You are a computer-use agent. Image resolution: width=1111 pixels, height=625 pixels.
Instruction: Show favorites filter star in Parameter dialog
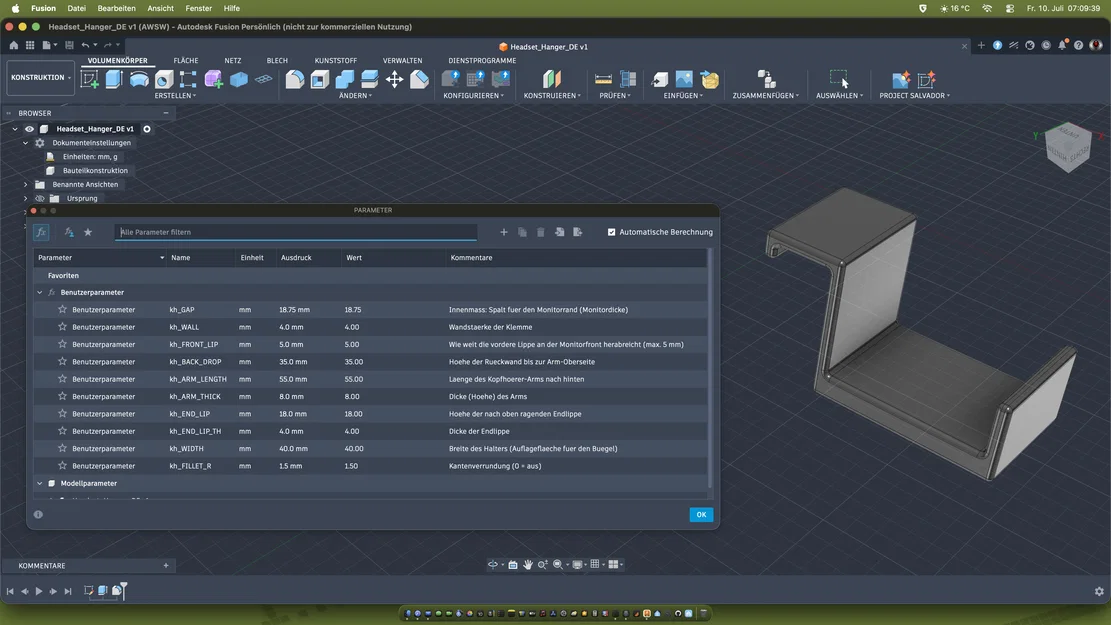pos(88,232)
